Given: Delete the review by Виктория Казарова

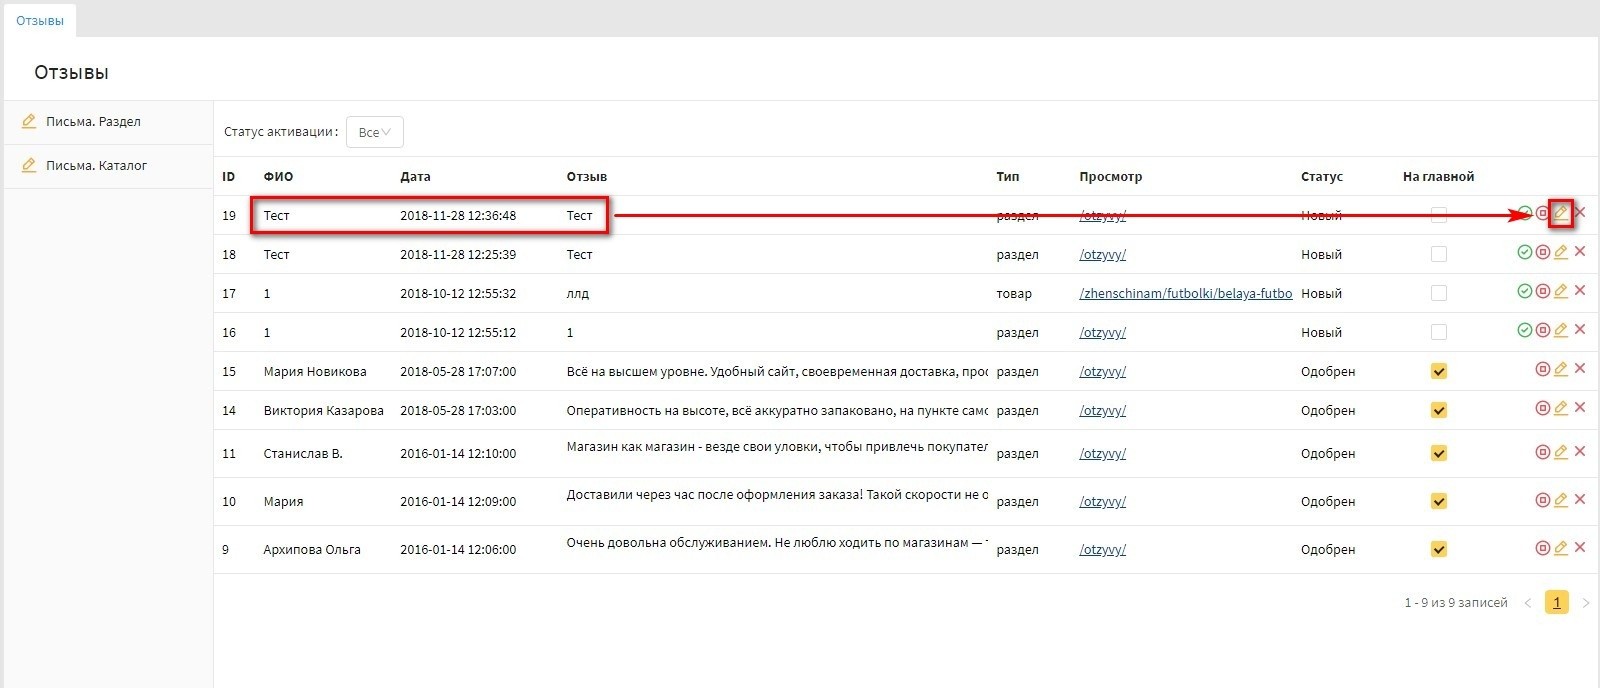Looking at the screenshot, I should 1580,408.
